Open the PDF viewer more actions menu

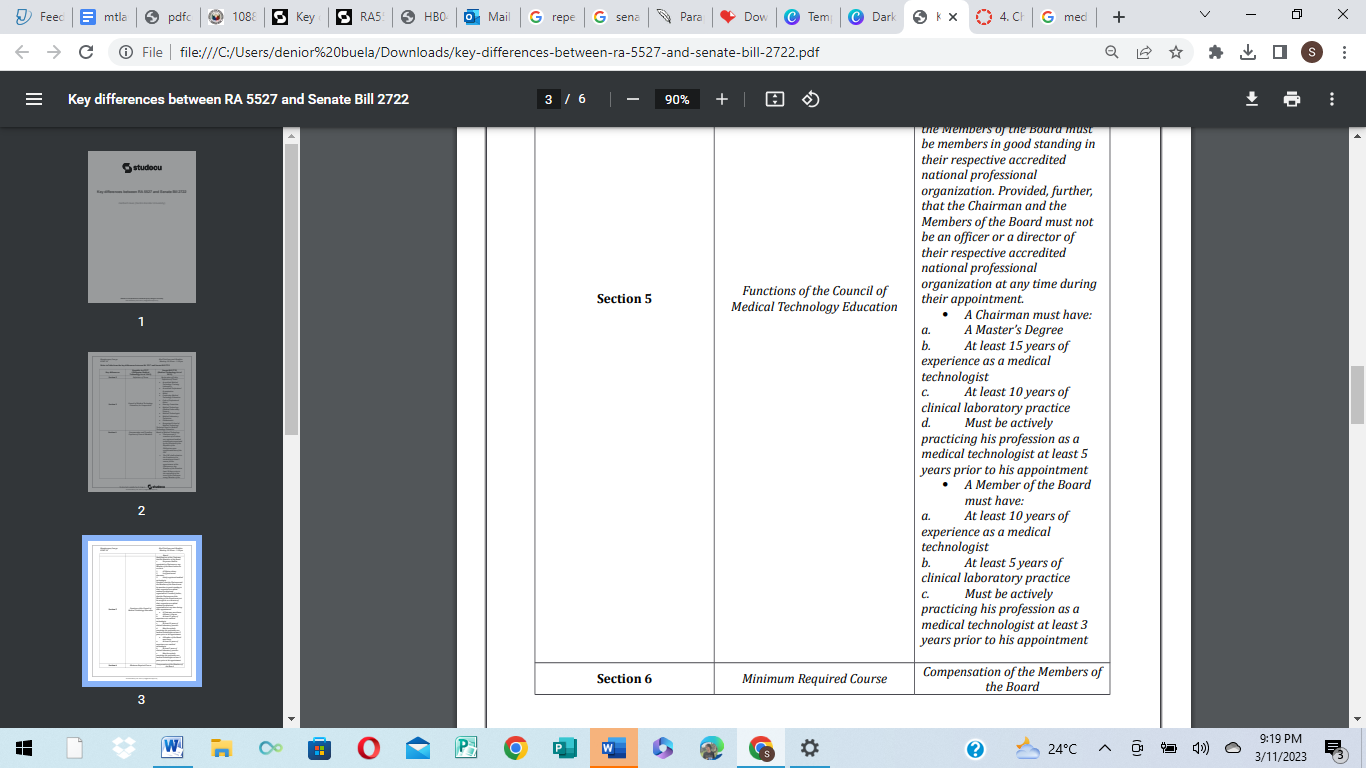point(1332,99)
